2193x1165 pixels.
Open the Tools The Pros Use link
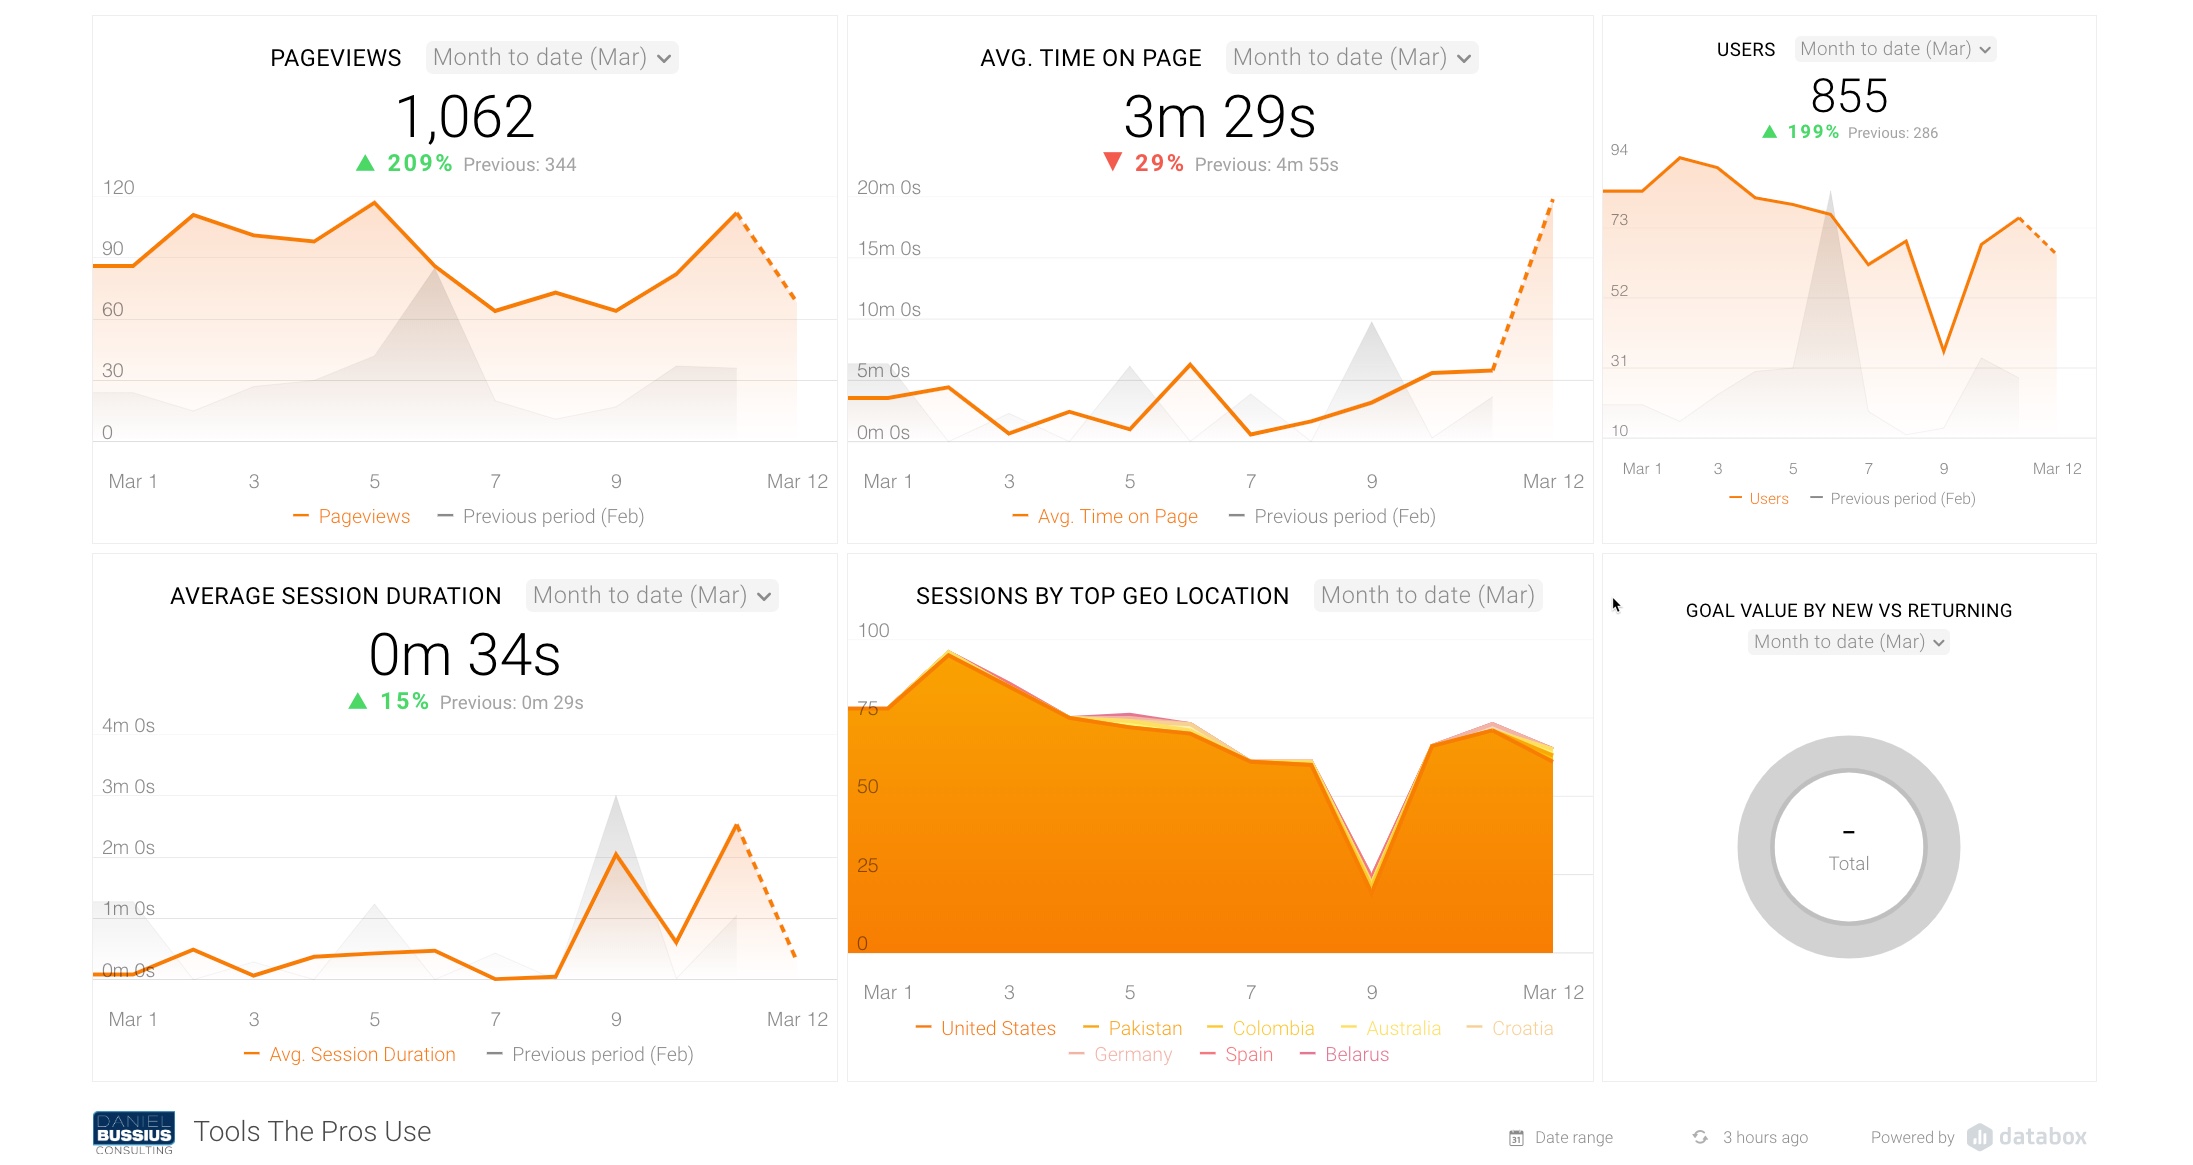pyautogui.click(x=313, y=1131)
